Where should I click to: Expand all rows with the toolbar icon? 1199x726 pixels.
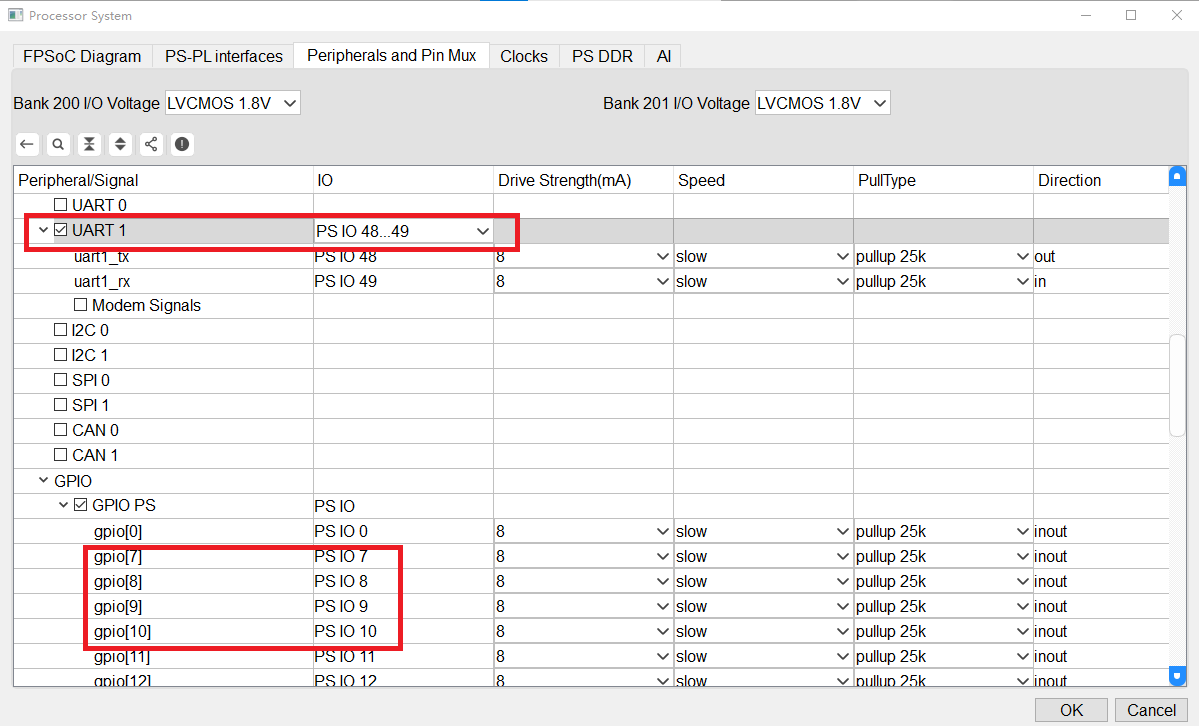pos(120,144)
